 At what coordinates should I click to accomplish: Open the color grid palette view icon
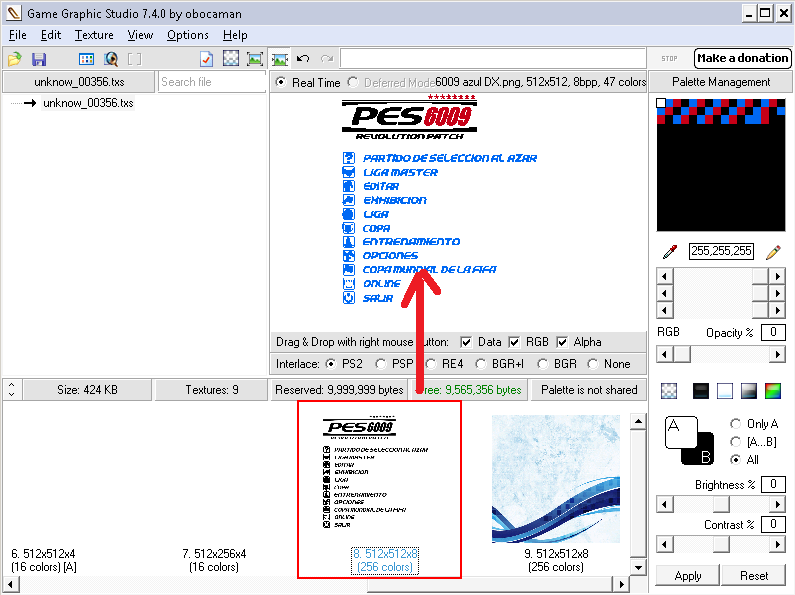[x=86, y=59]
